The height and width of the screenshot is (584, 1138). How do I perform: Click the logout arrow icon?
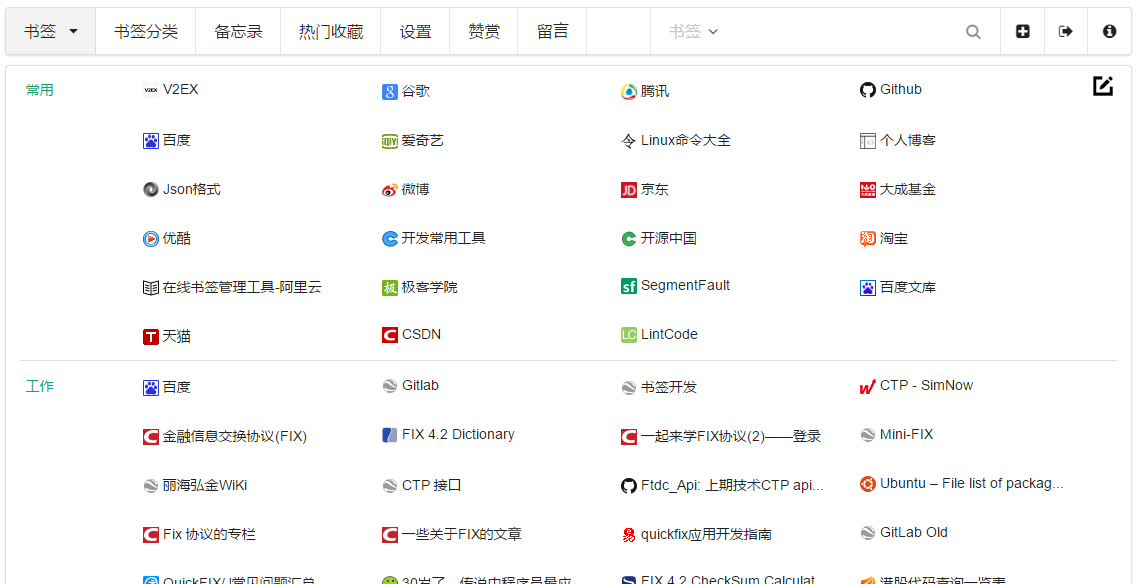(1066, 32)
